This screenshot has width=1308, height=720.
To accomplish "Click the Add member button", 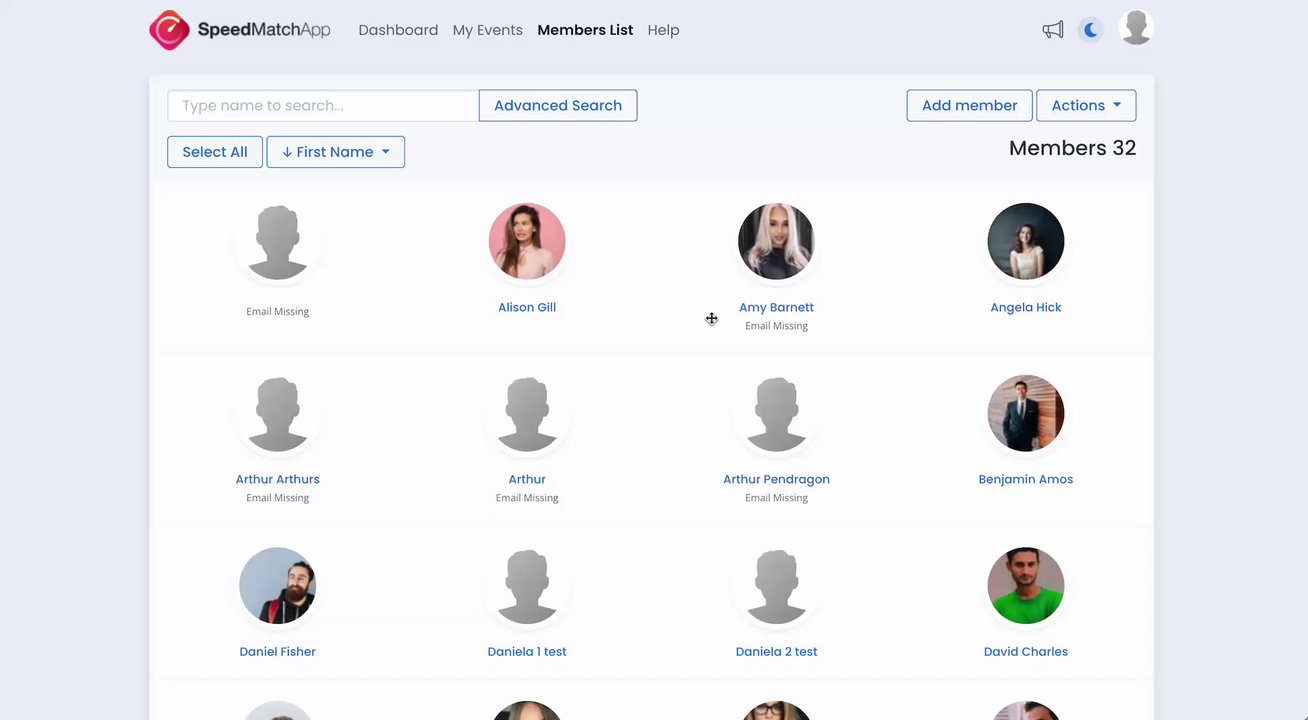I will pos(969,105).
